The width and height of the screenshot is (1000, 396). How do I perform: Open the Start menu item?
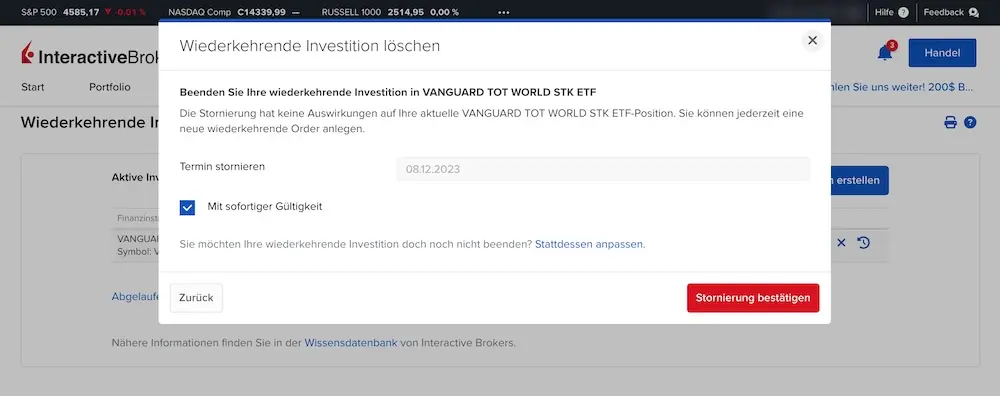coord(33,87)
